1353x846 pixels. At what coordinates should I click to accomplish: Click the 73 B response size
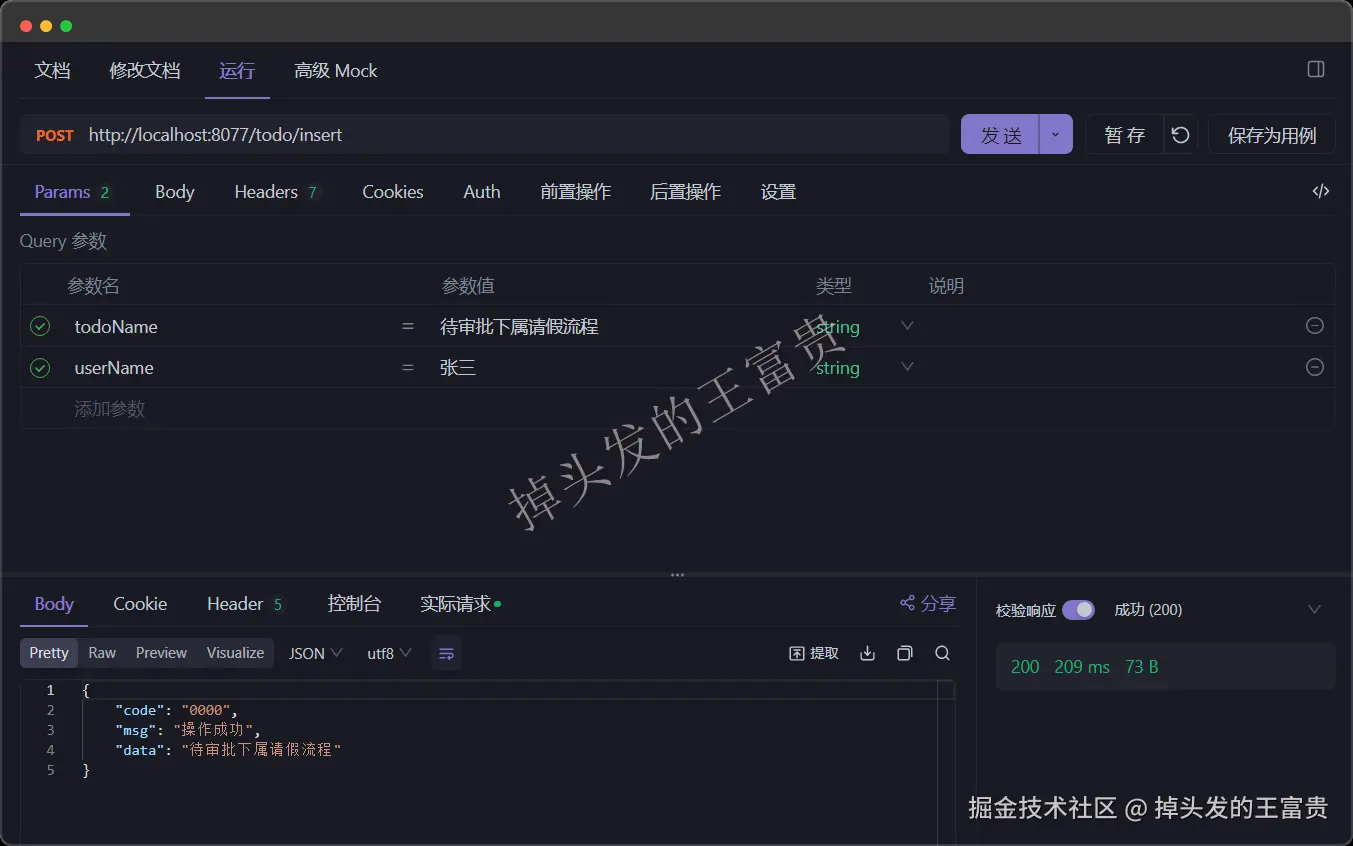(1142, 667)
